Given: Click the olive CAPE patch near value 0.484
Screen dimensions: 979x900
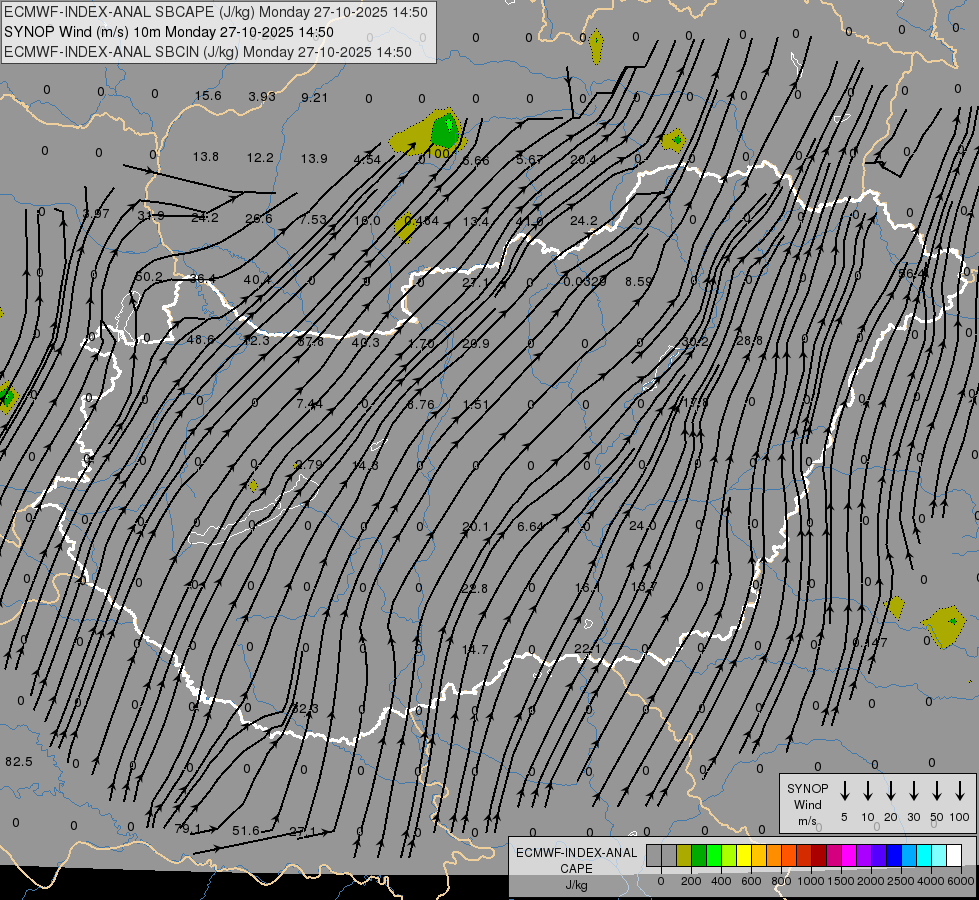Looking at the screenshot, I should click(x=405, y=228).
